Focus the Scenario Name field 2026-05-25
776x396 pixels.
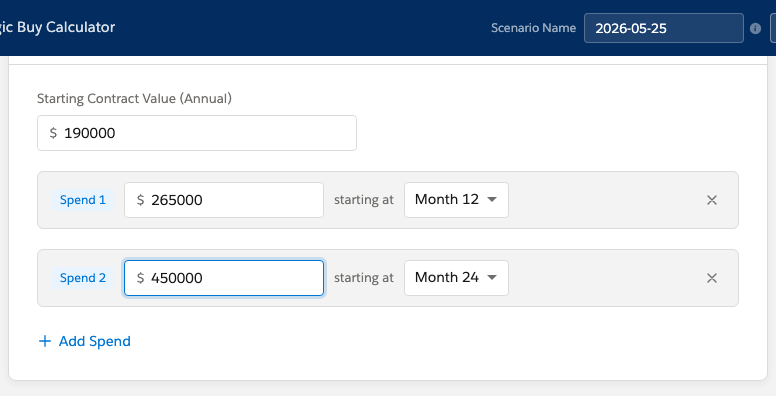[x=664, y=28]
